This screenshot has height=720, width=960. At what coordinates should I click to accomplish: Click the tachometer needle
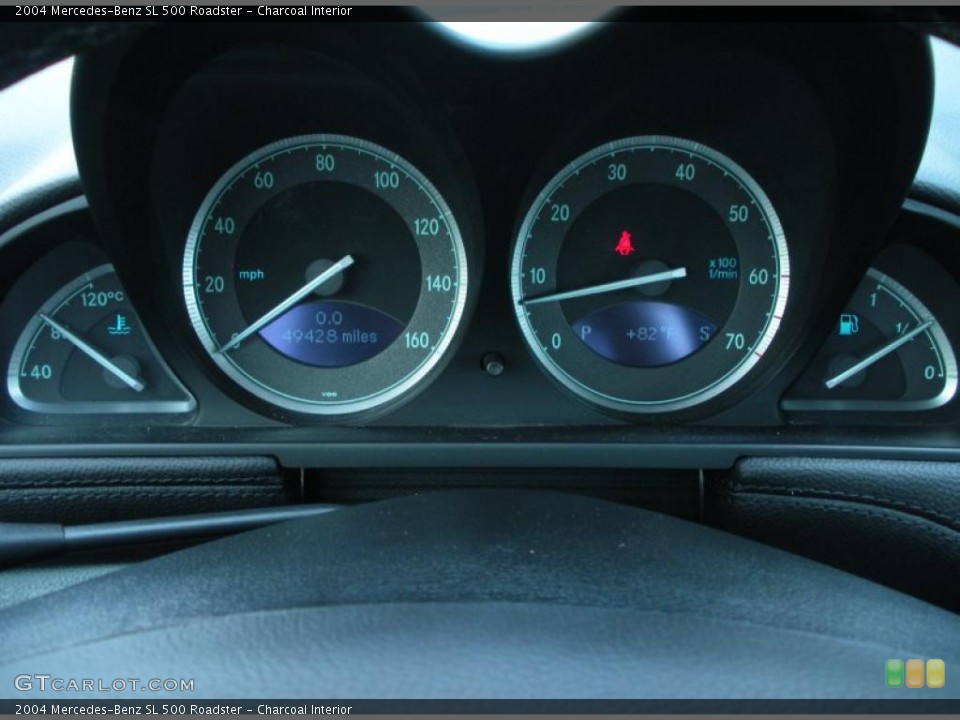click(603, 286)
